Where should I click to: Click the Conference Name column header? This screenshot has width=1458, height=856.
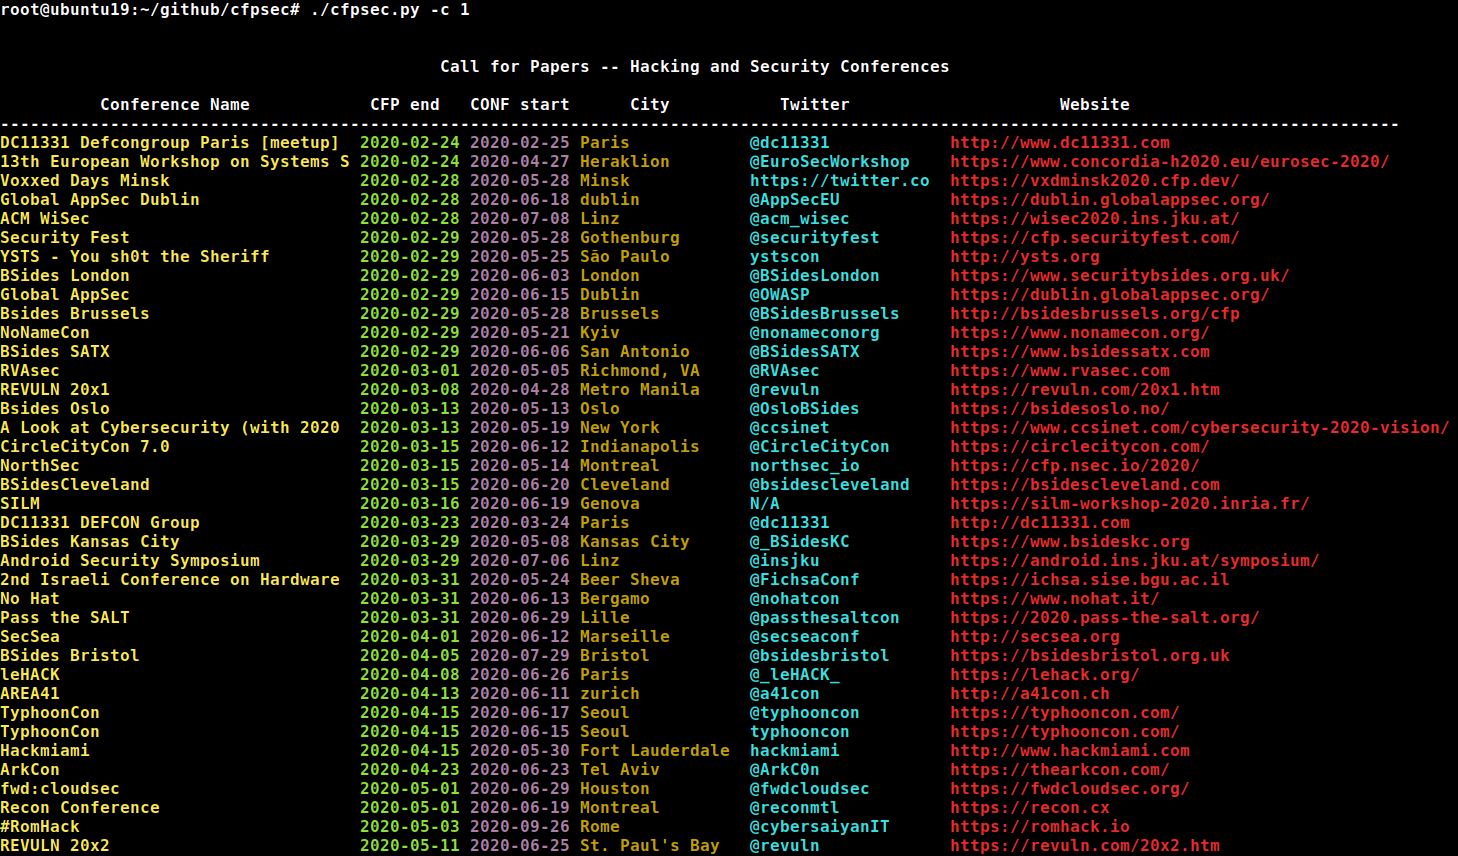point(175,104)
